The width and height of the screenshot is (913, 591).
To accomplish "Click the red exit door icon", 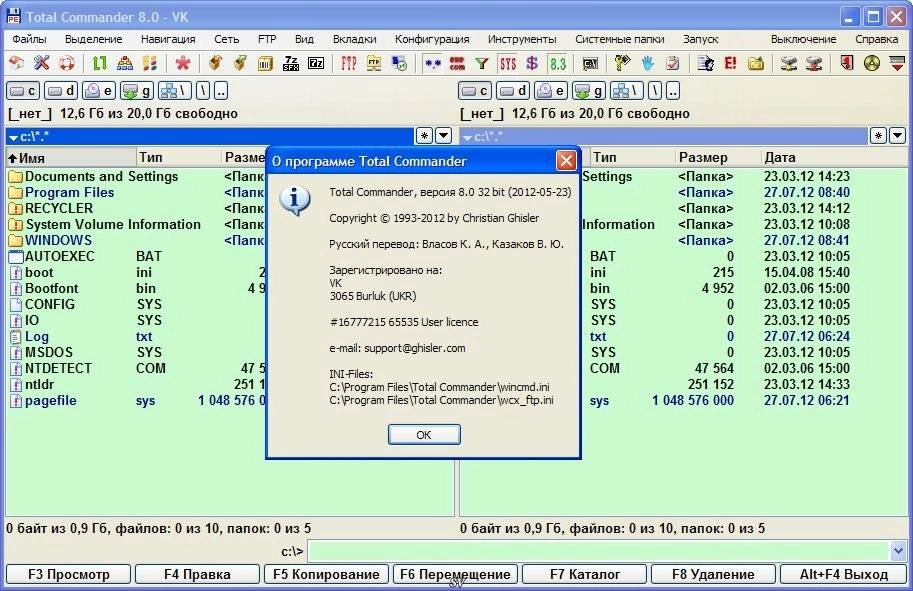I will (x=847, y=63).
